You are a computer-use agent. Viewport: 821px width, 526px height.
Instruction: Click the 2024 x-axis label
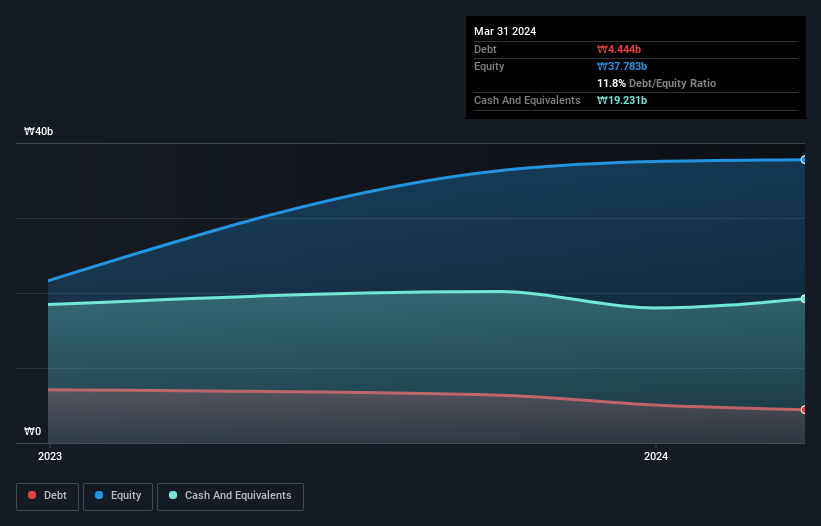click(656, 456)
